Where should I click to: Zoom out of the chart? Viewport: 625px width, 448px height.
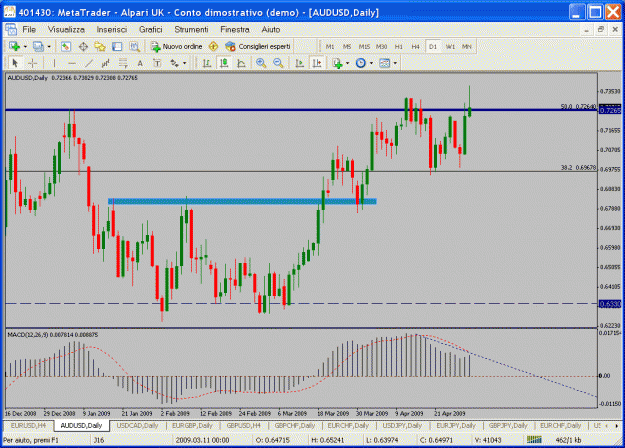tap(278, 63)
